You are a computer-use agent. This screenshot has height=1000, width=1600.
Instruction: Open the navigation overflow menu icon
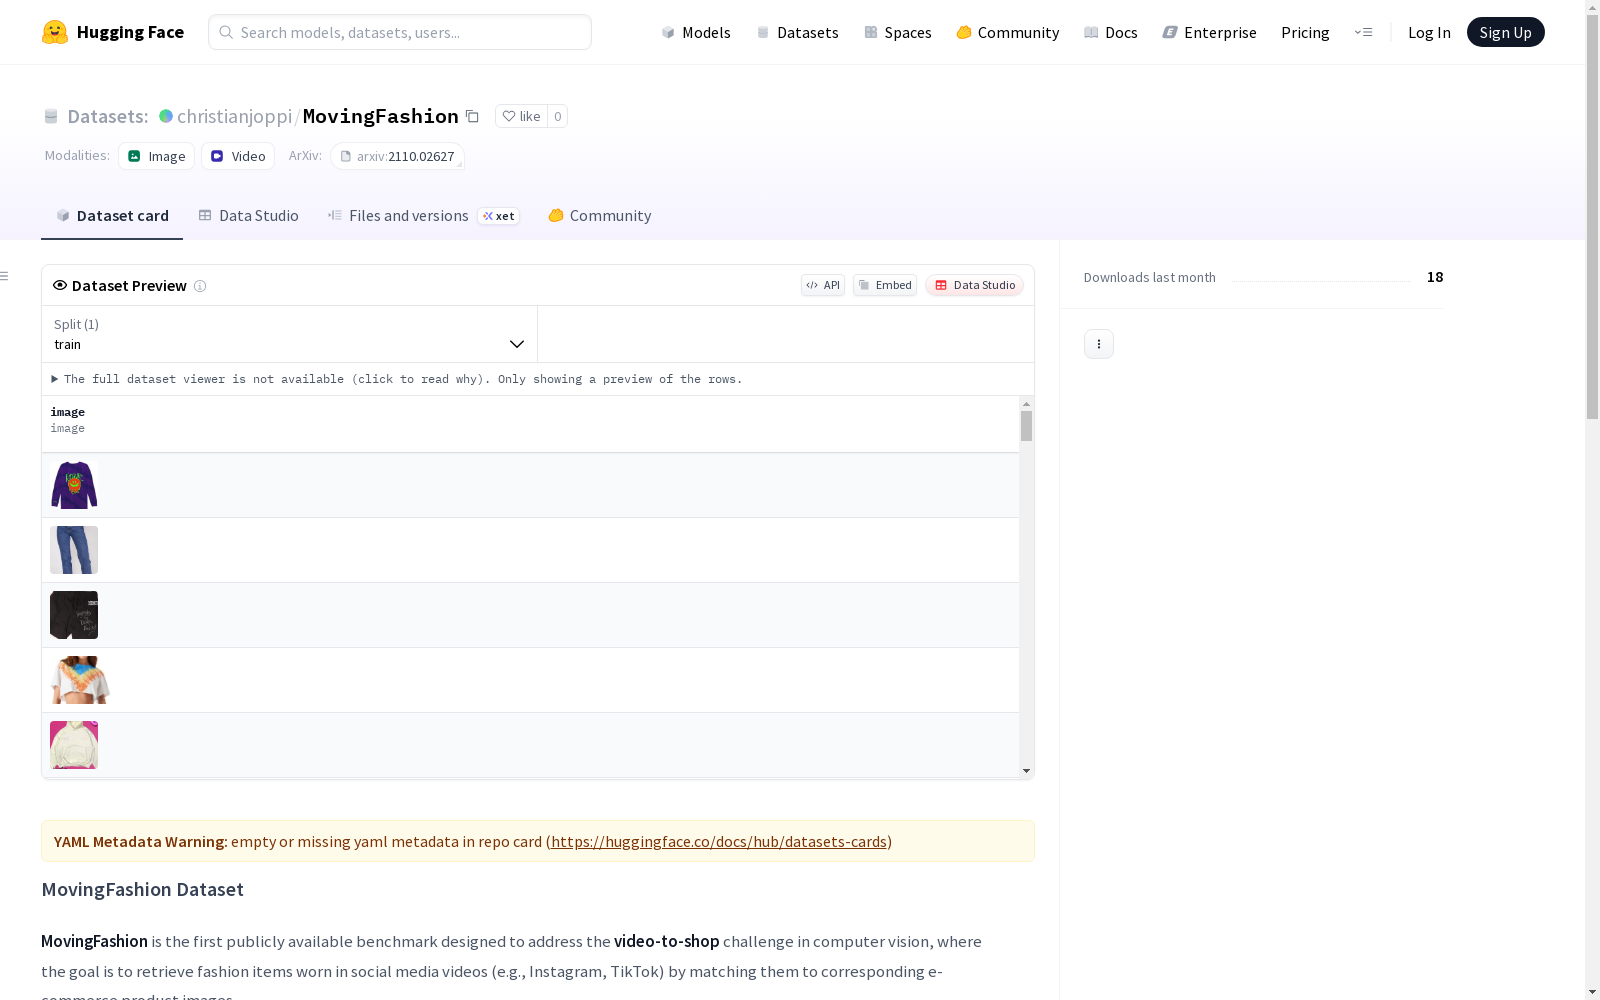pos(1363,32)
